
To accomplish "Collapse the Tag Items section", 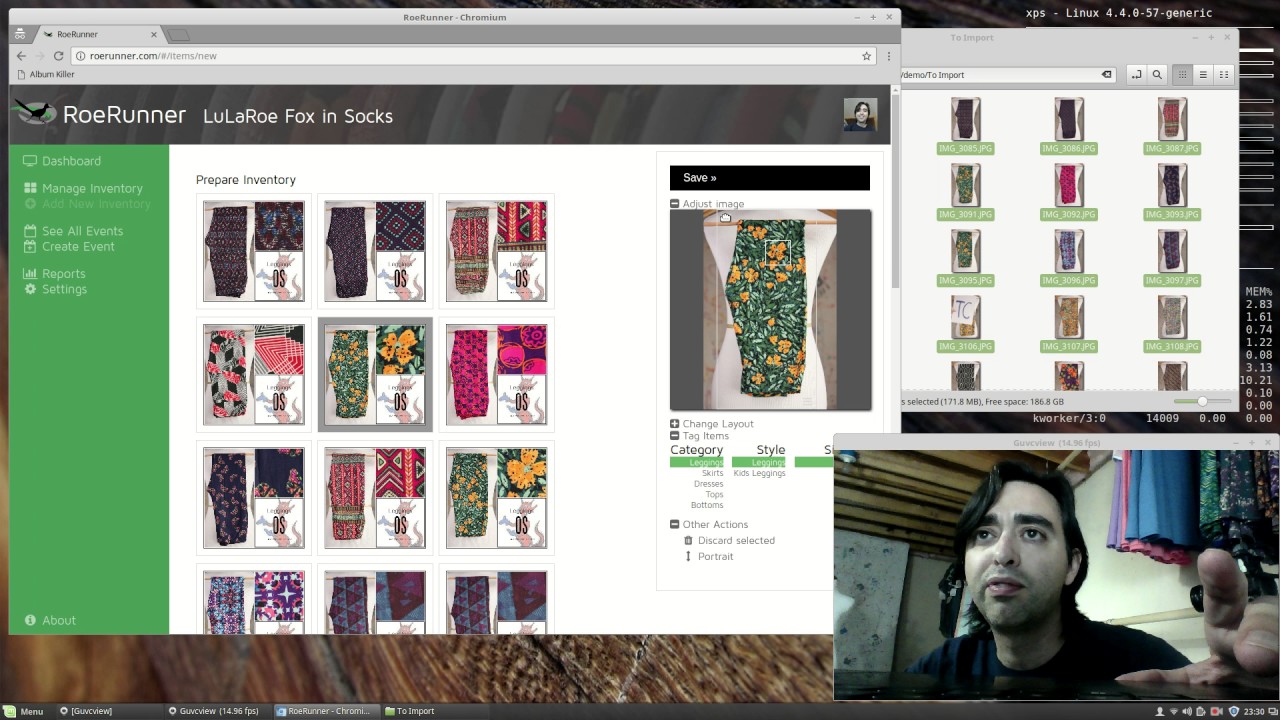I will (675, 436).
